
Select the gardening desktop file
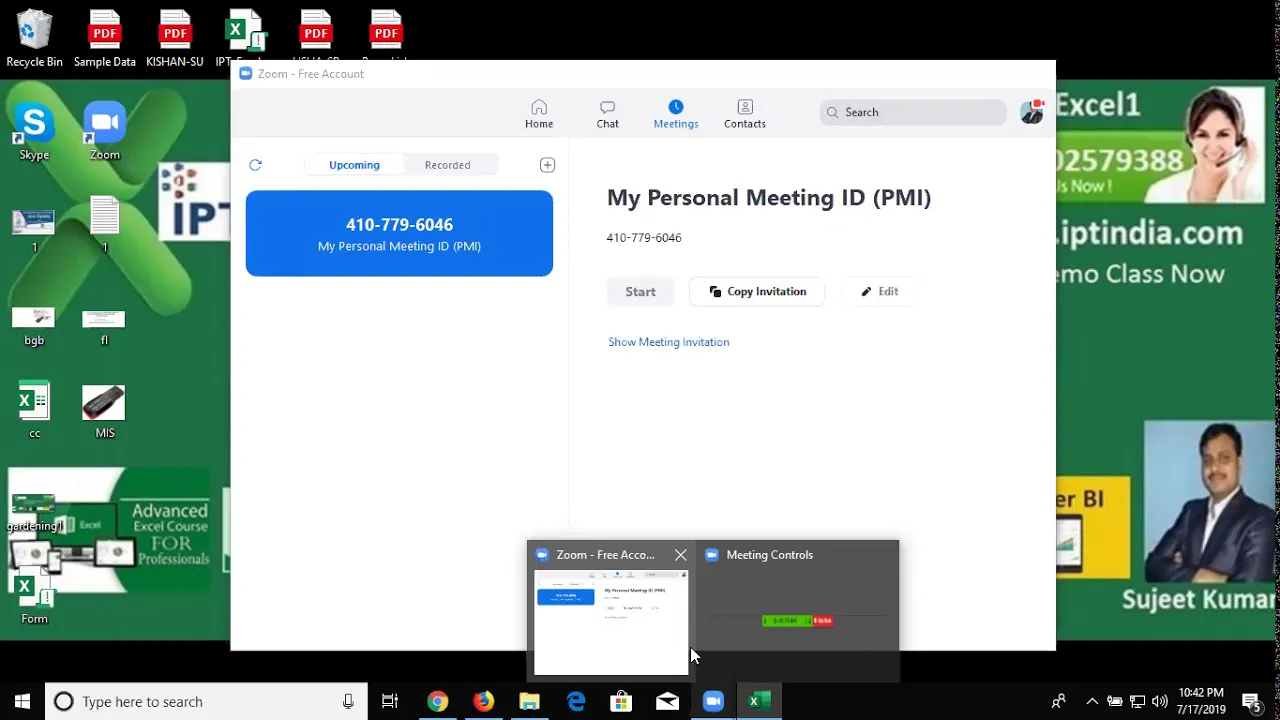pyautogui.click(x=34, y=512)
